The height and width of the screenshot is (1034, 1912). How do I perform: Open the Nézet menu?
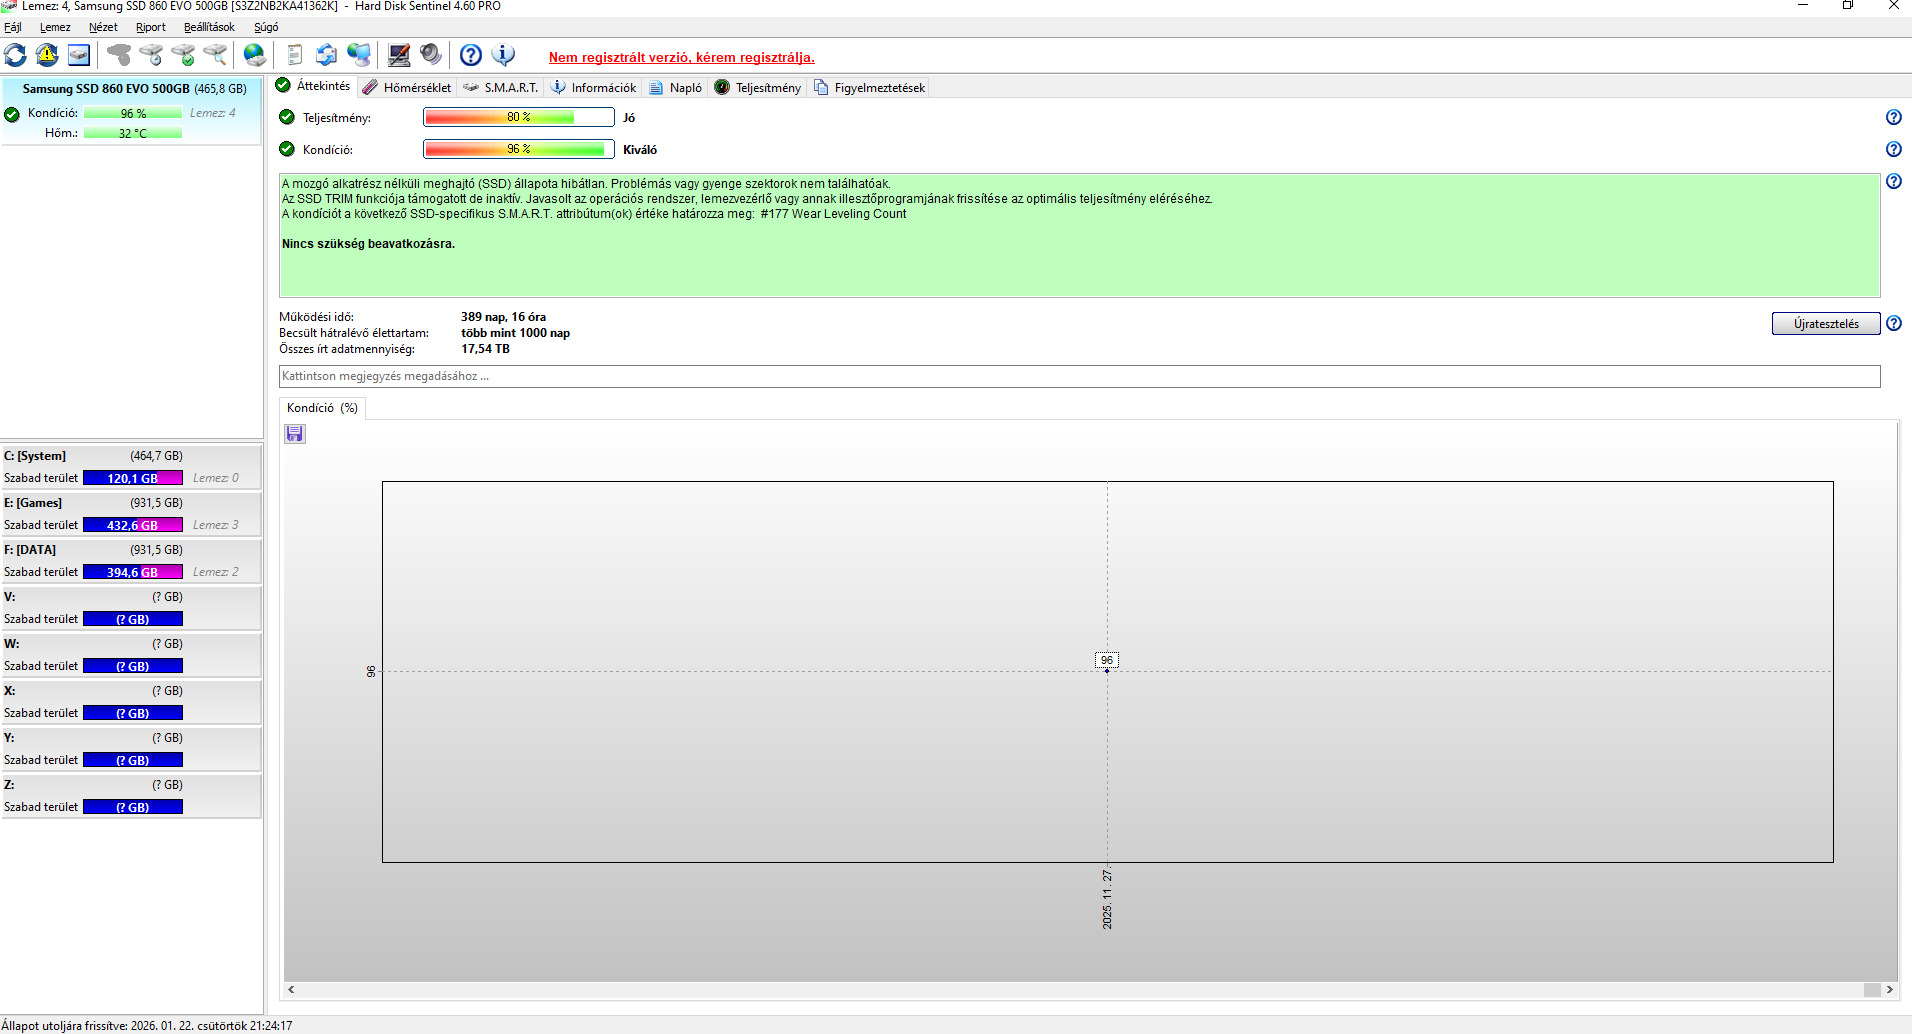[103, 27]
